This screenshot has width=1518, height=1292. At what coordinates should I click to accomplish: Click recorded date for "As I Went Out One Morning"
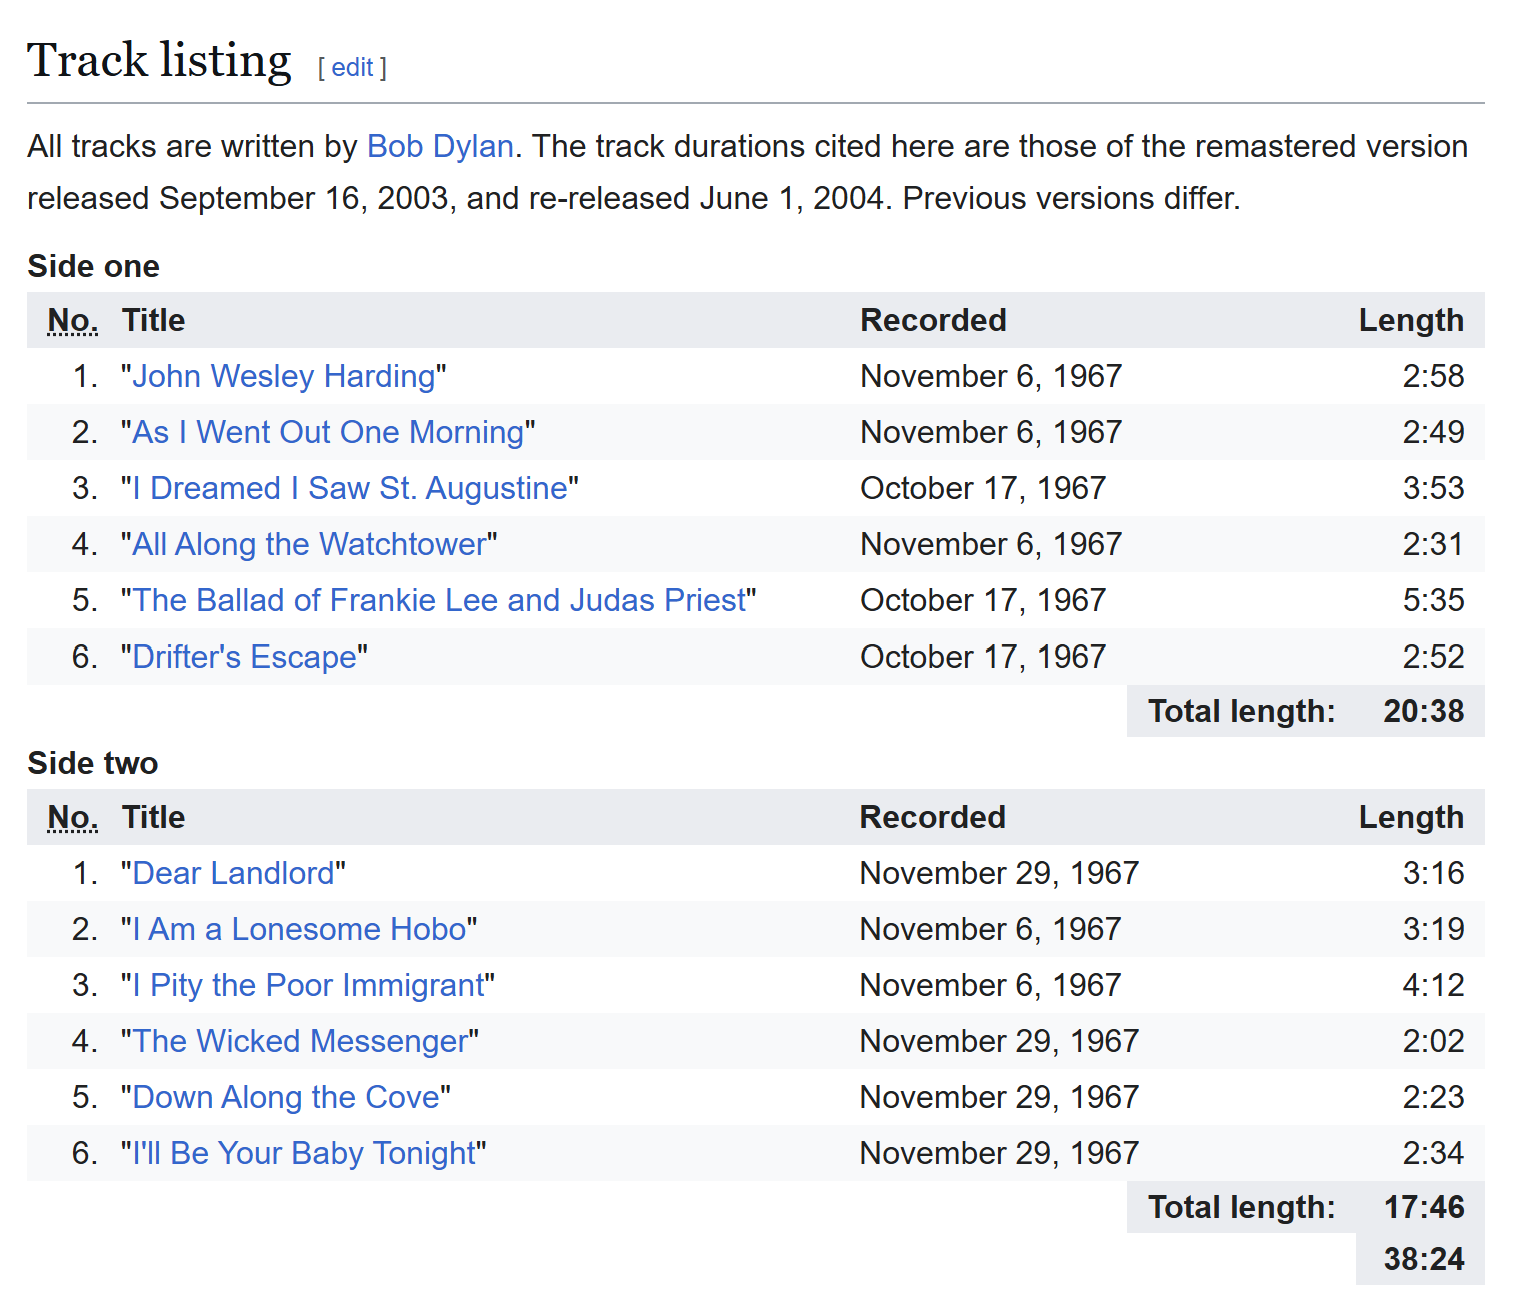coord(991,432)
